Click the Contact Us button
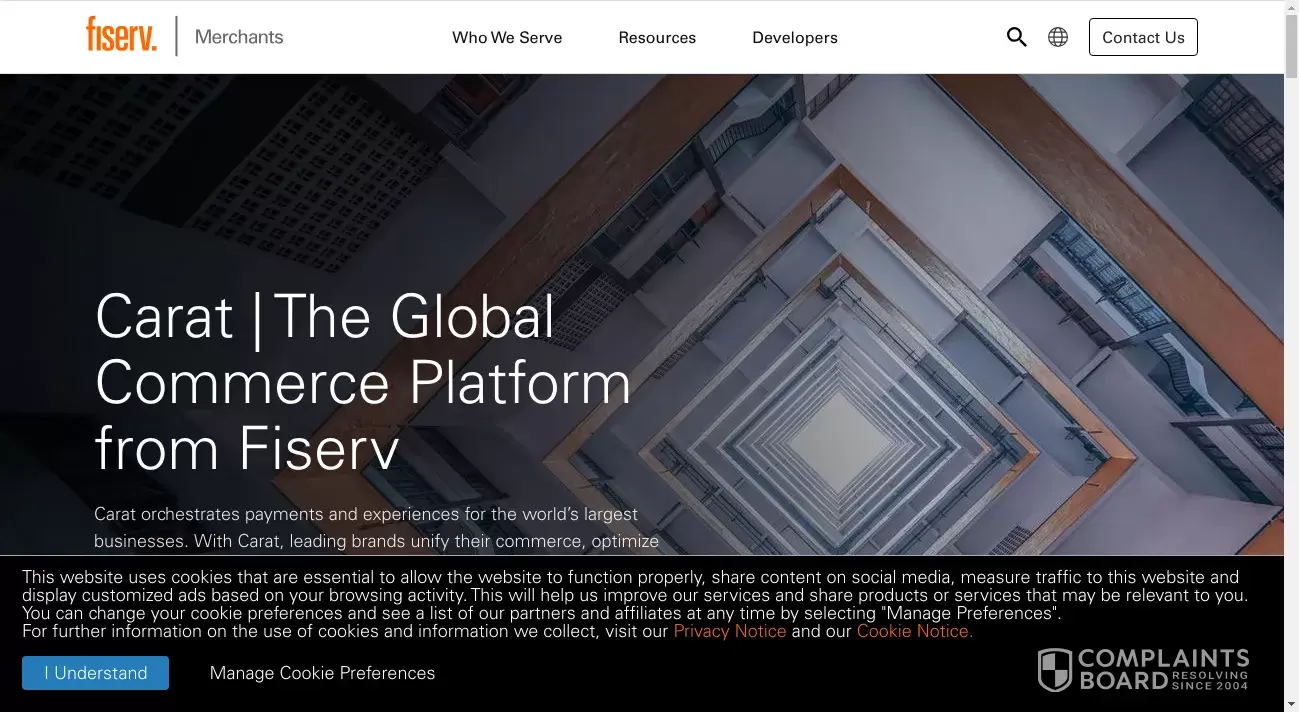Screen dimensions: 1299x712 (x=1143, y=37)
